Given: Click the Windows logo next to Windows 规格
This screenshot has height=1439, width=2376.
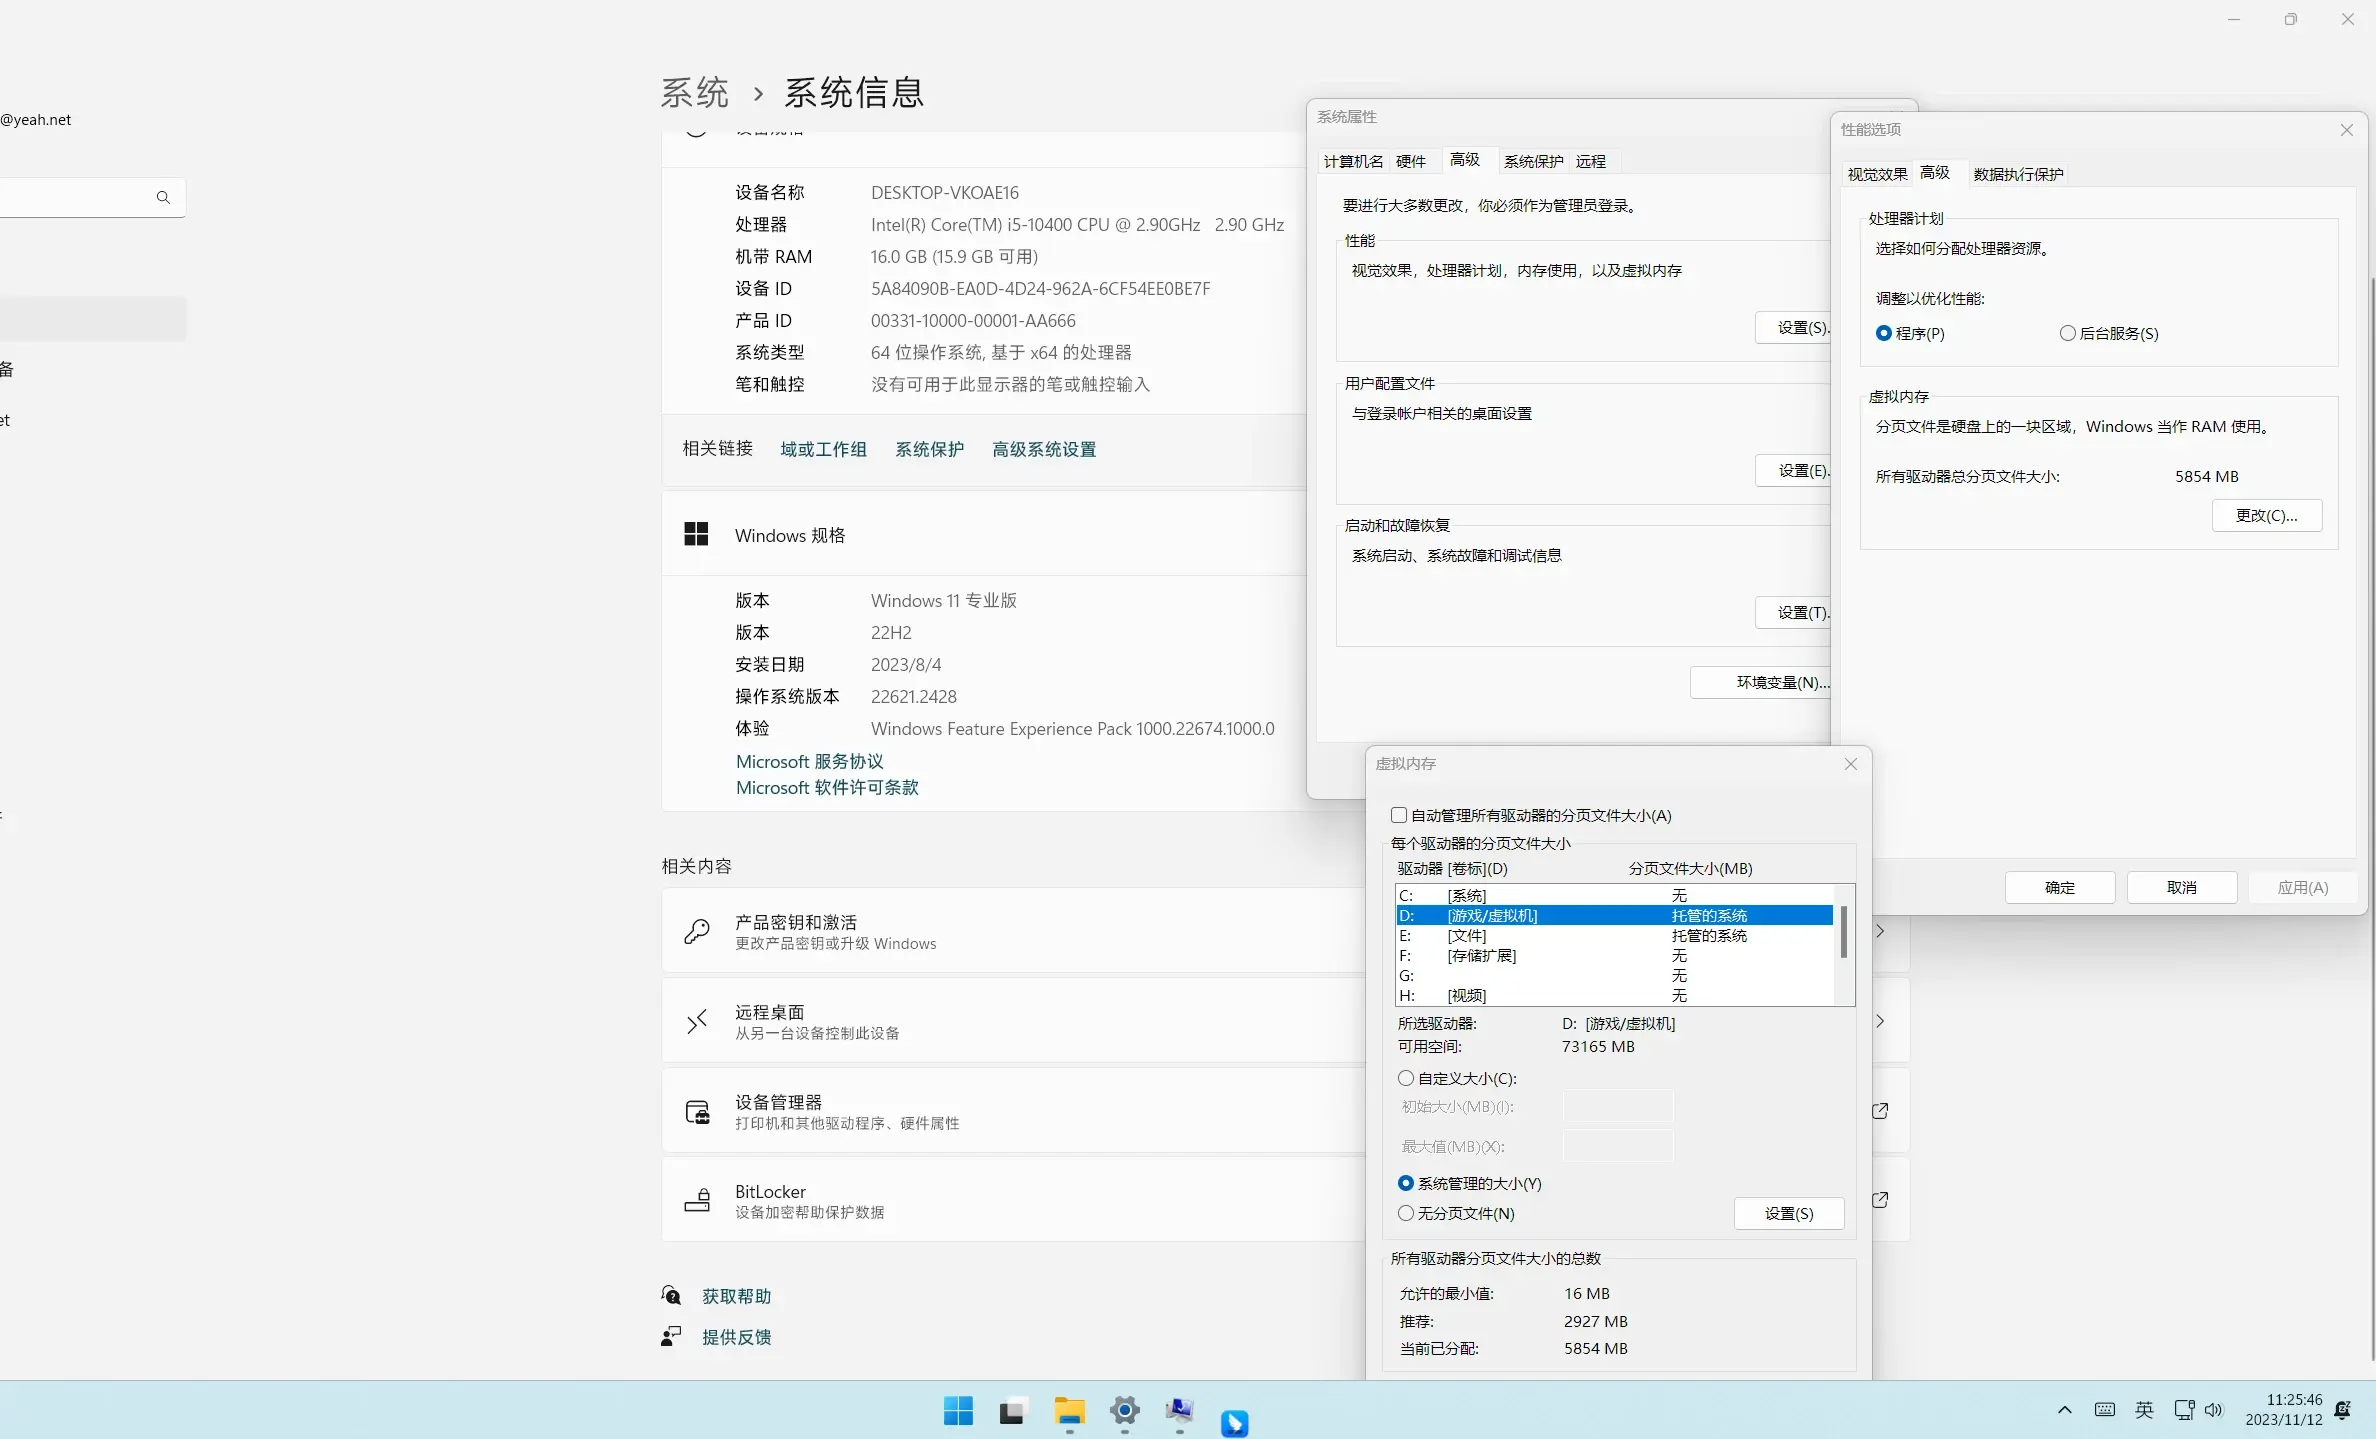Looking at the screenshot, I should tap(696, 535).
